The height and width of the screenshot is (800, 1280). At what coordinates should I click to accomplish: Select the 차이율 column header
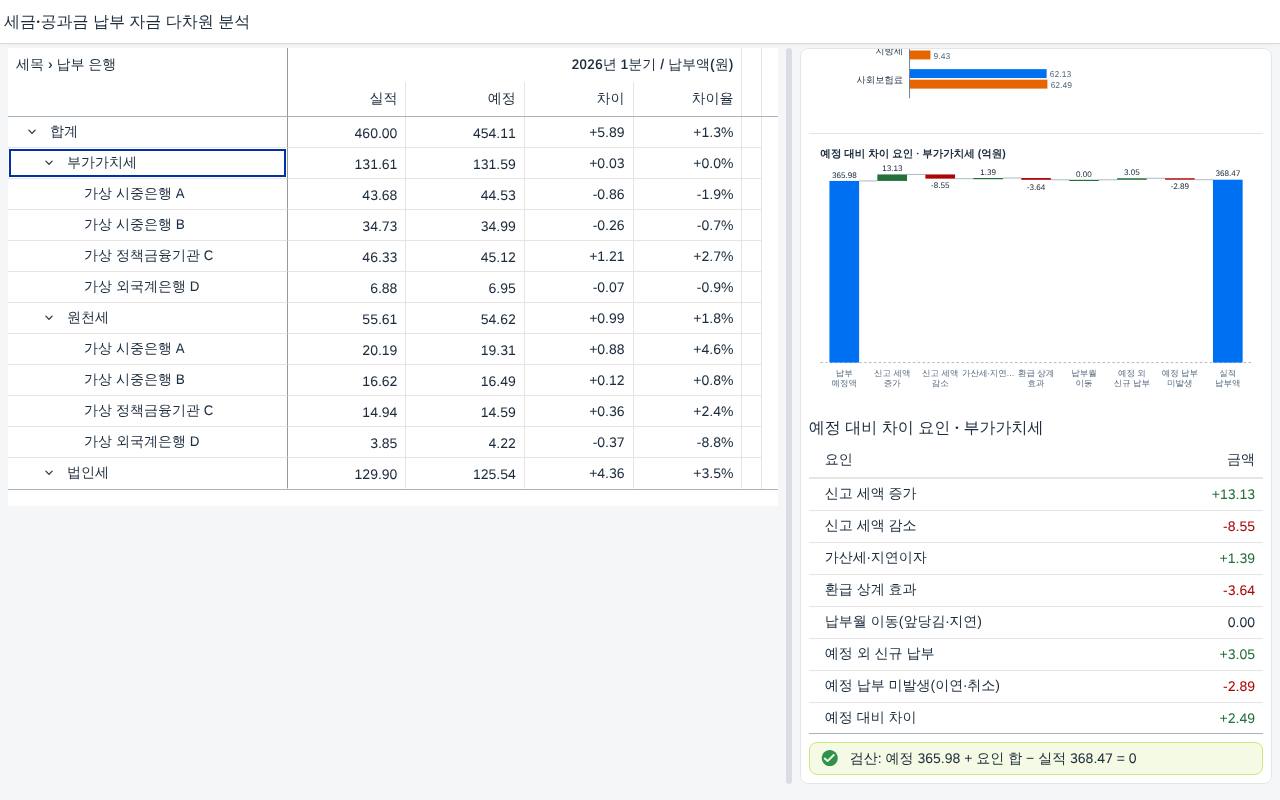(x=688, y=99)
